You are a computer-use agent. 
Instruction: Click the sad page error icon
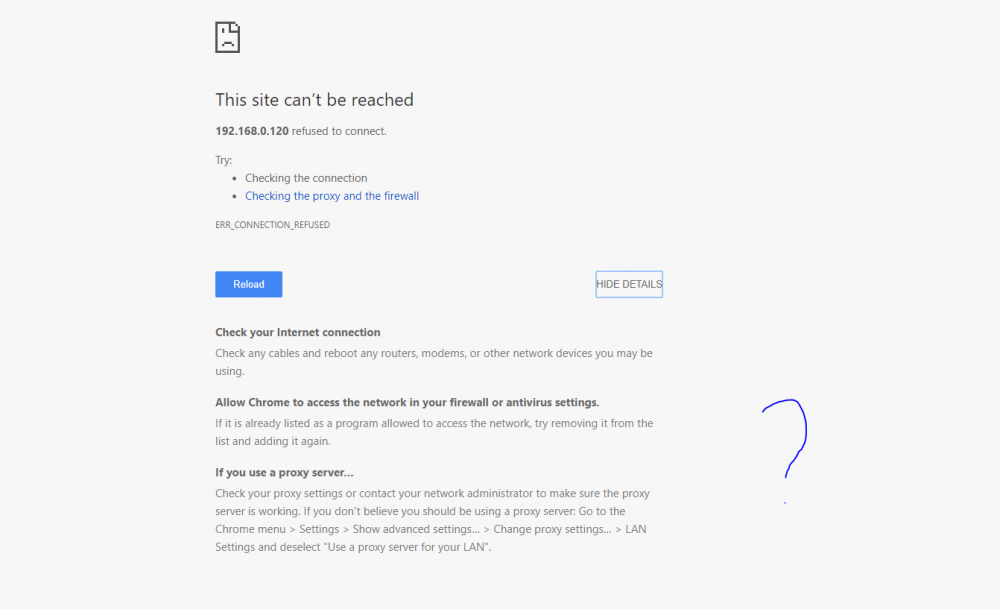(x=228, y=37)
